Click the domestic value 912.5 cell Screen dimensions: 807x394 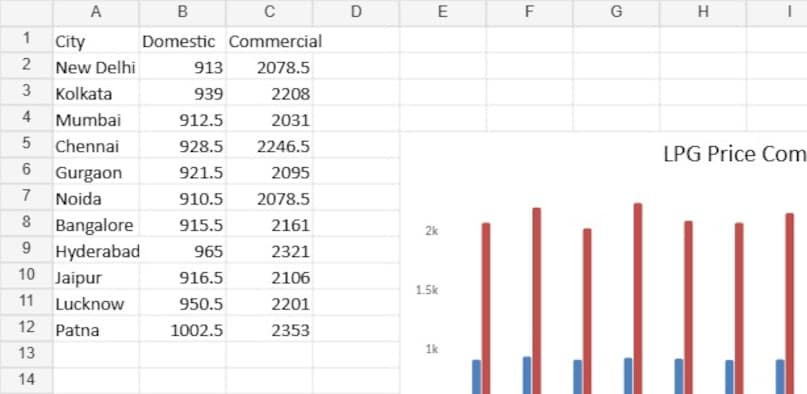(x=182, y=118)
